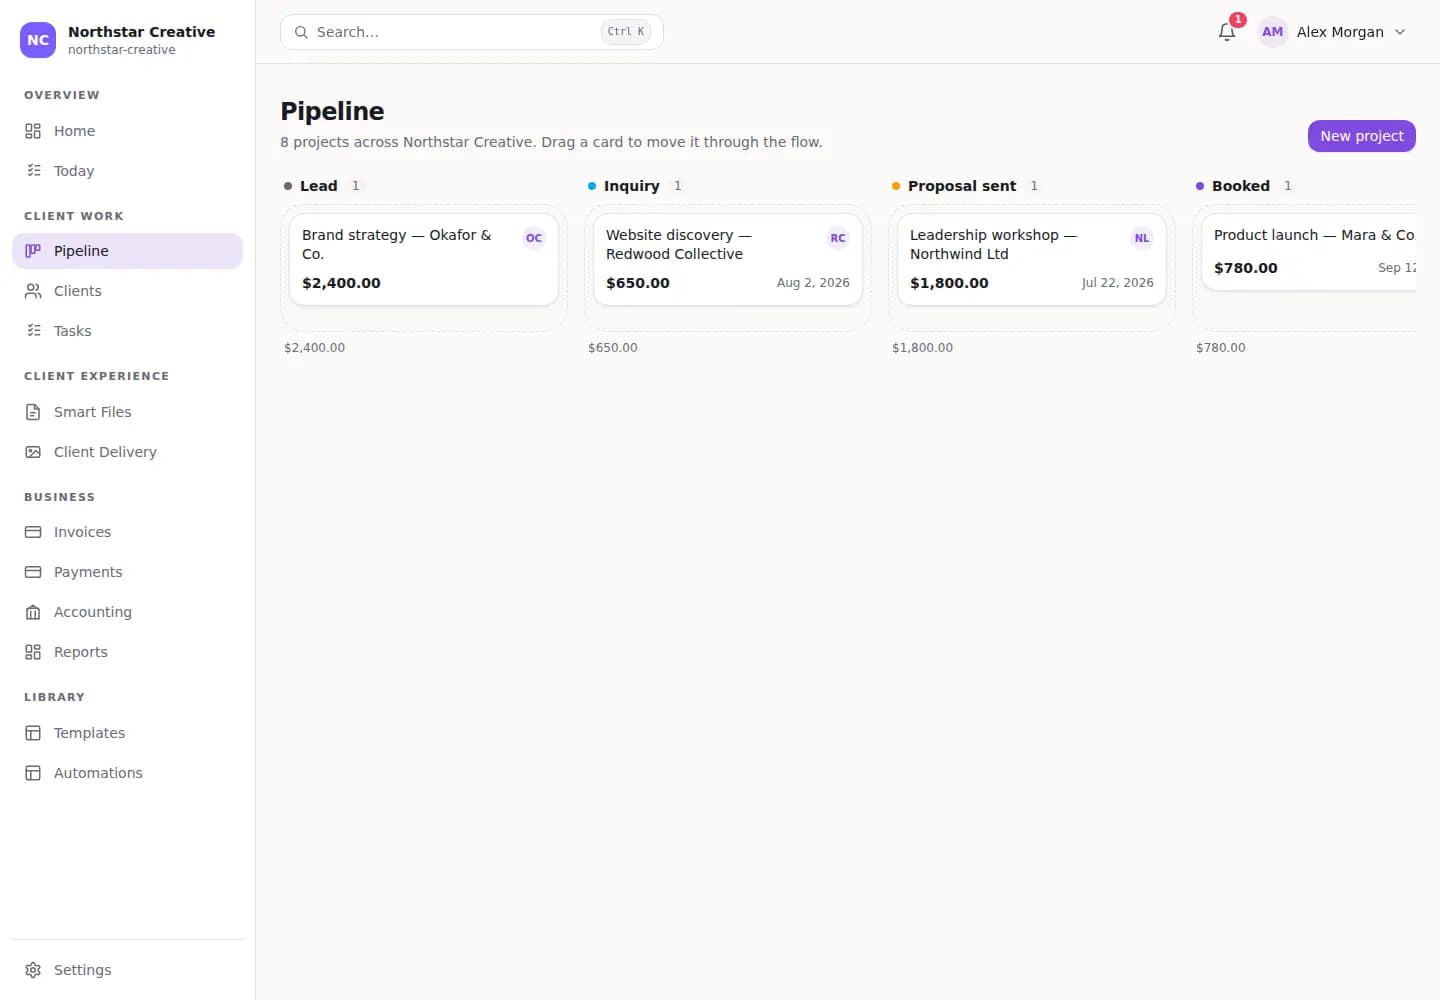
Task: Click the Proposal sent column header
Action: (x=962, y=186)
